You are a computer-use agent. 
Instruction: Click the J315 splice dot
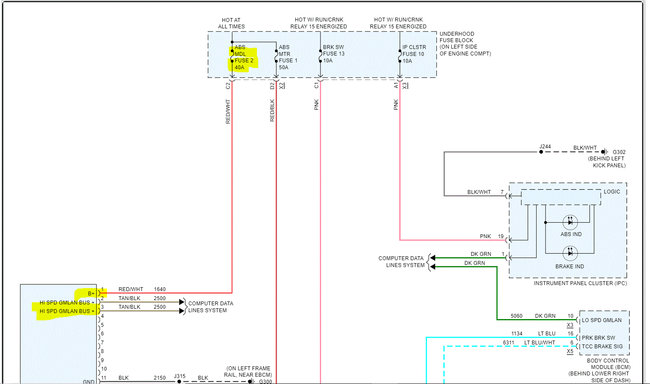click(179, 382)
